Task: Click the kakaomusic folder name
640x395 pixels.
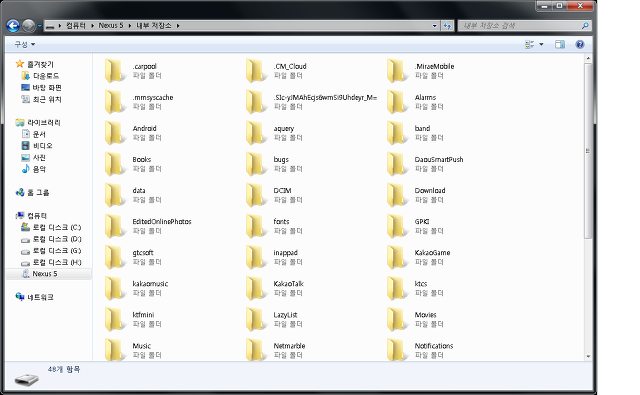Action: pos(150,284)
